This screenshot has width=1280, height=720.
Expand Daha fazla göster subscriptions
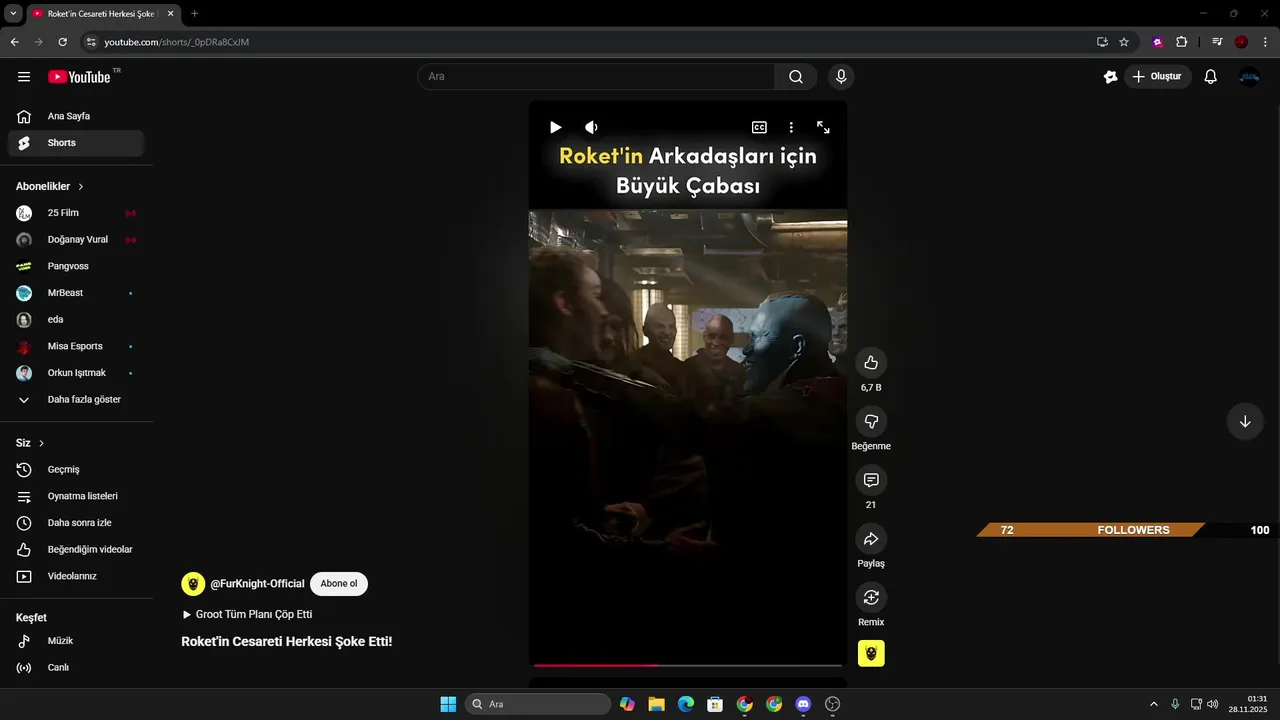tap(76, 400)
